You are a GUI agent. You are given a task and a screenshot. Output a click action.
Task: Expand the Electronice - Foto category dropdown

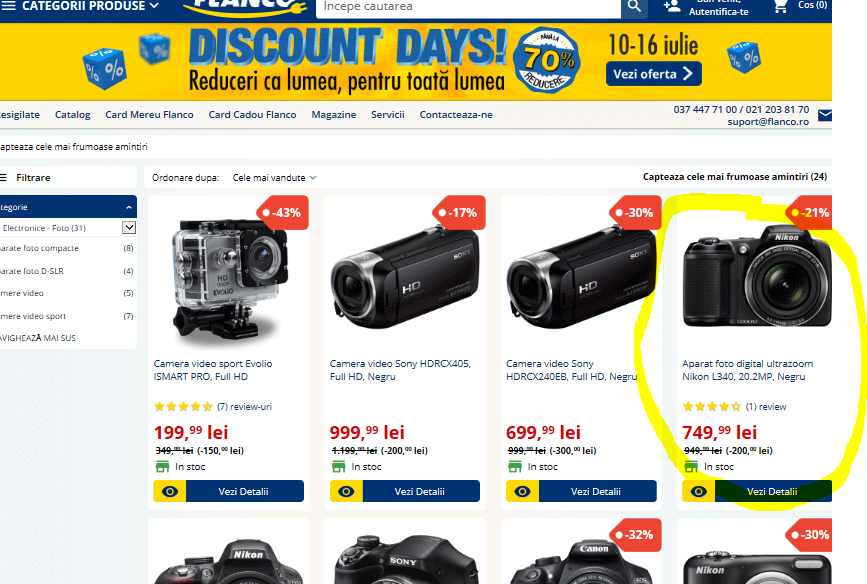point(129,227)
